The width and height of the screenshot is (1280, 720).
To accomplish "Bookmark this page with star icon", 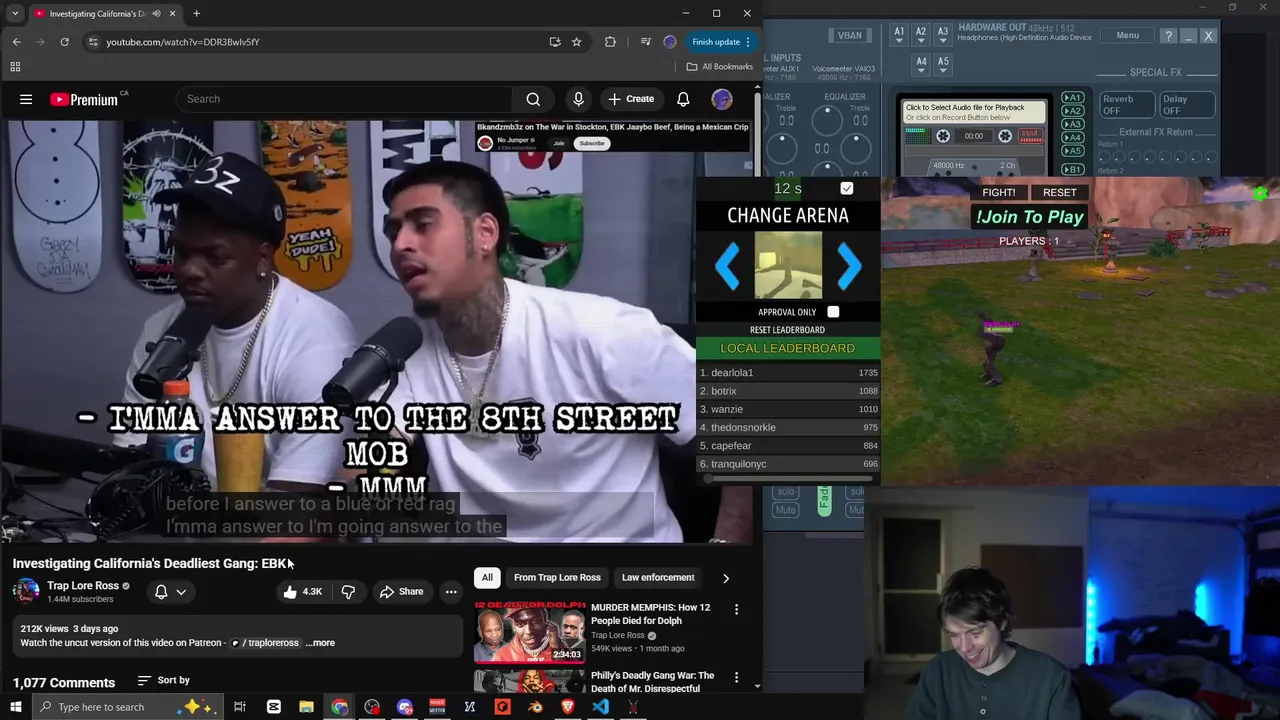I will [577, 42].
